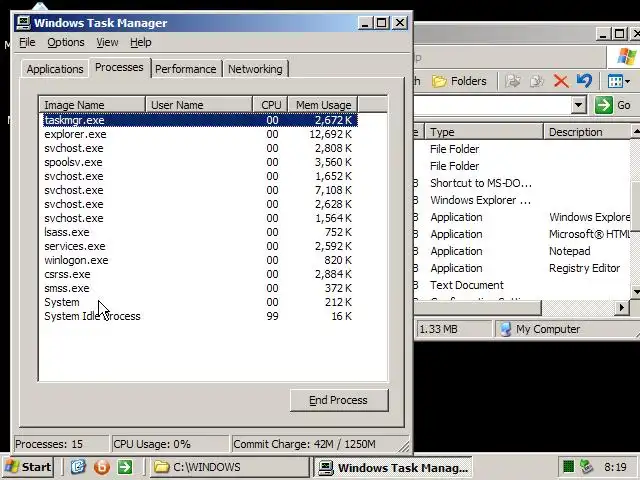Expand the Explorer address bar dropdown arrow
Screen dimensions: 640x480
point(578,105)
